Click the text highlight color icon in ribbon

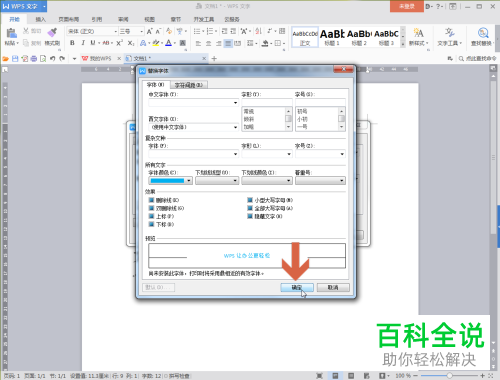tap(155, 43)
